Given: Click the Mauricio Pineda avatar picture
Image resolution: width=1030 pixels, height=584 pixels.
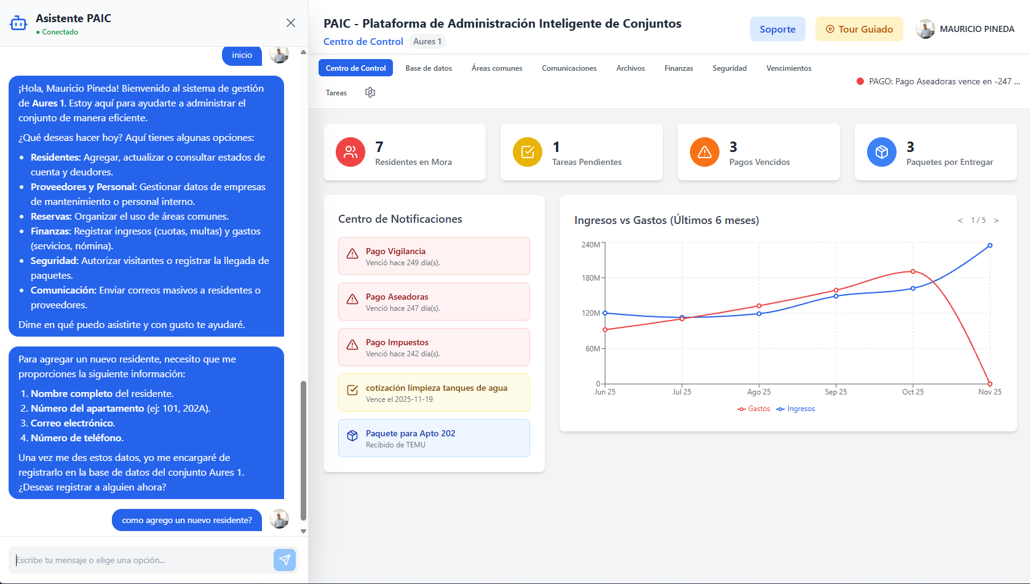Looking at the screenshot, I should [925, 29].
